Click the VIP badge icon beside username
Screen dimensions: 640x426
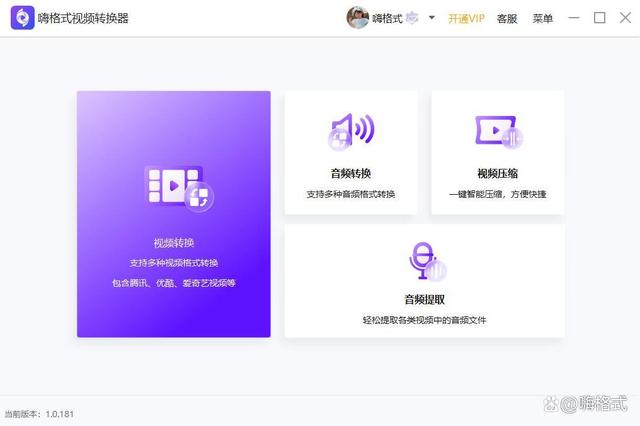413,18
